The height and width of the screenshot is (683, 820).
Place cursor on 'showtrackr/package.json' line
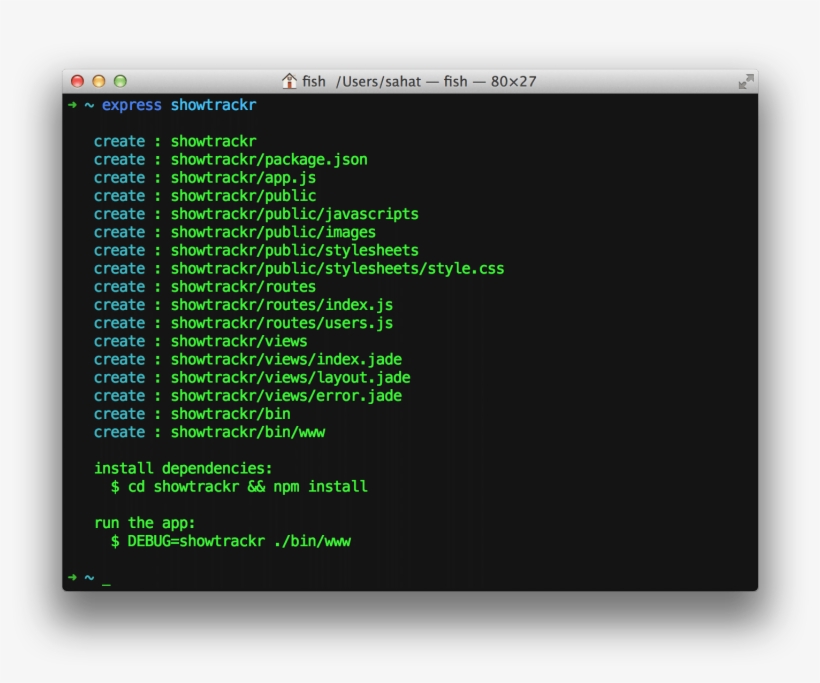tap(268, 159)
